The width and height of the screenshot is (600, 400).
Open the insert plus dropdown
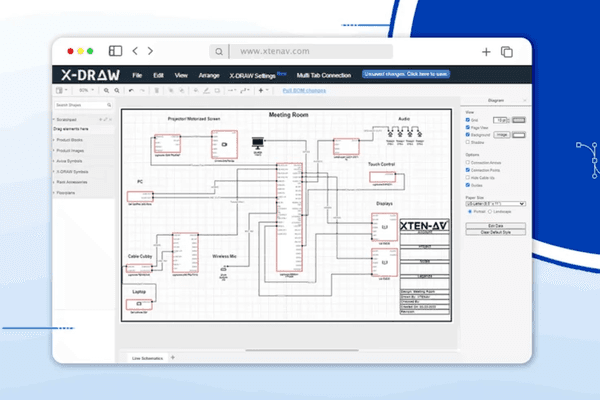coord(263,91)
